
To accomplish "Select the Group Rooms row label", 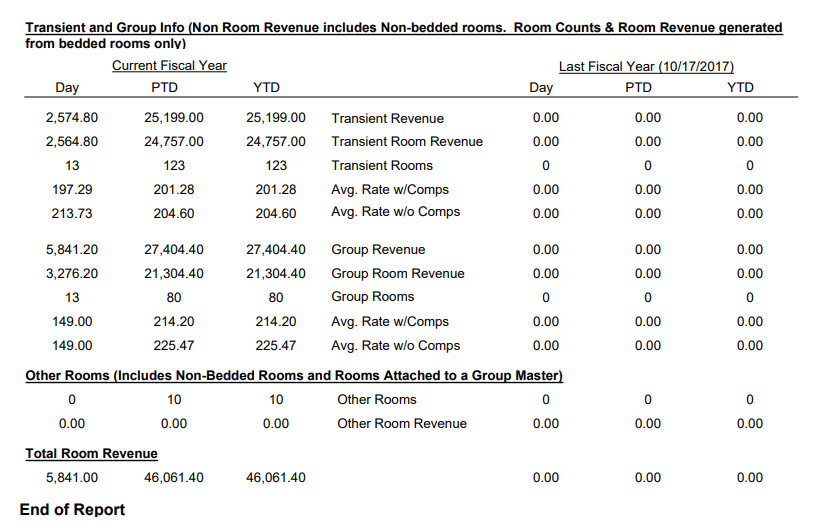I will pos(372,297).
